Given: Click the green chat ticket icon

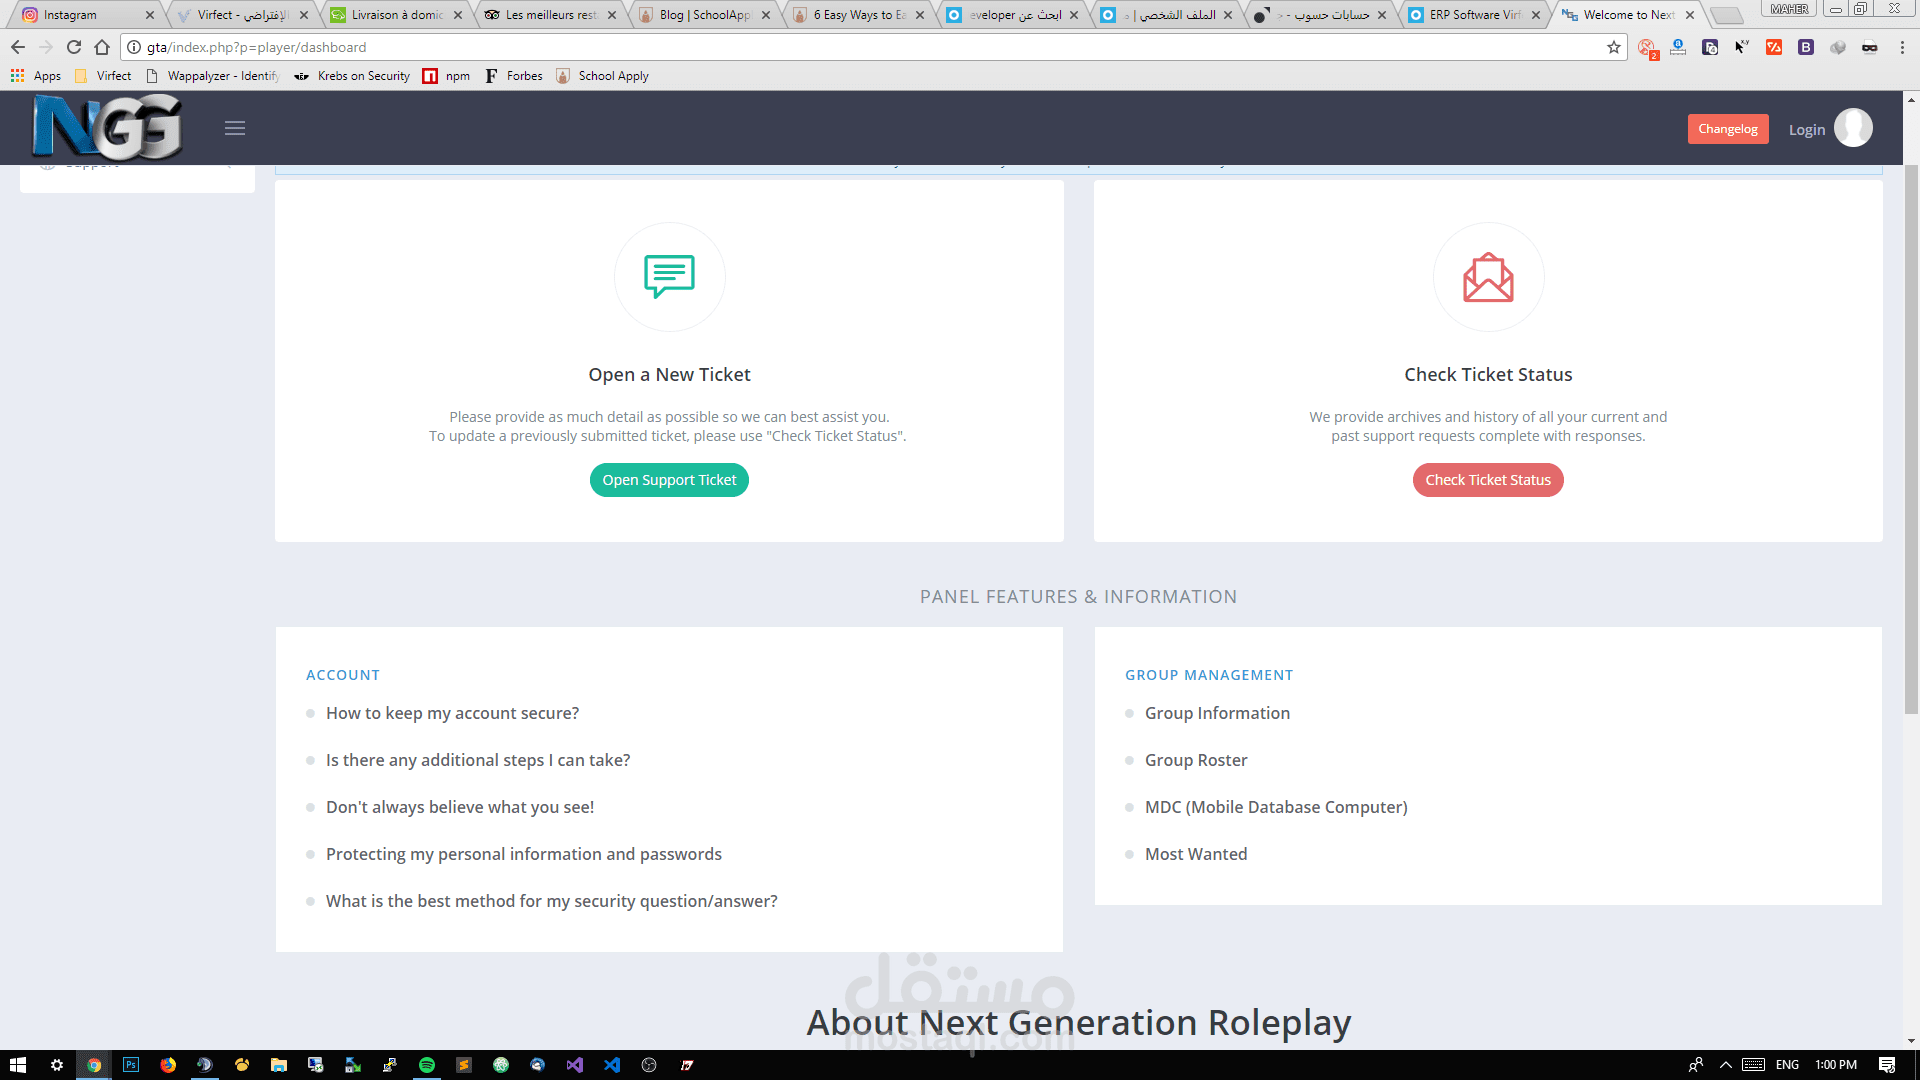Looking at the screenshot, I should [669, 276].
